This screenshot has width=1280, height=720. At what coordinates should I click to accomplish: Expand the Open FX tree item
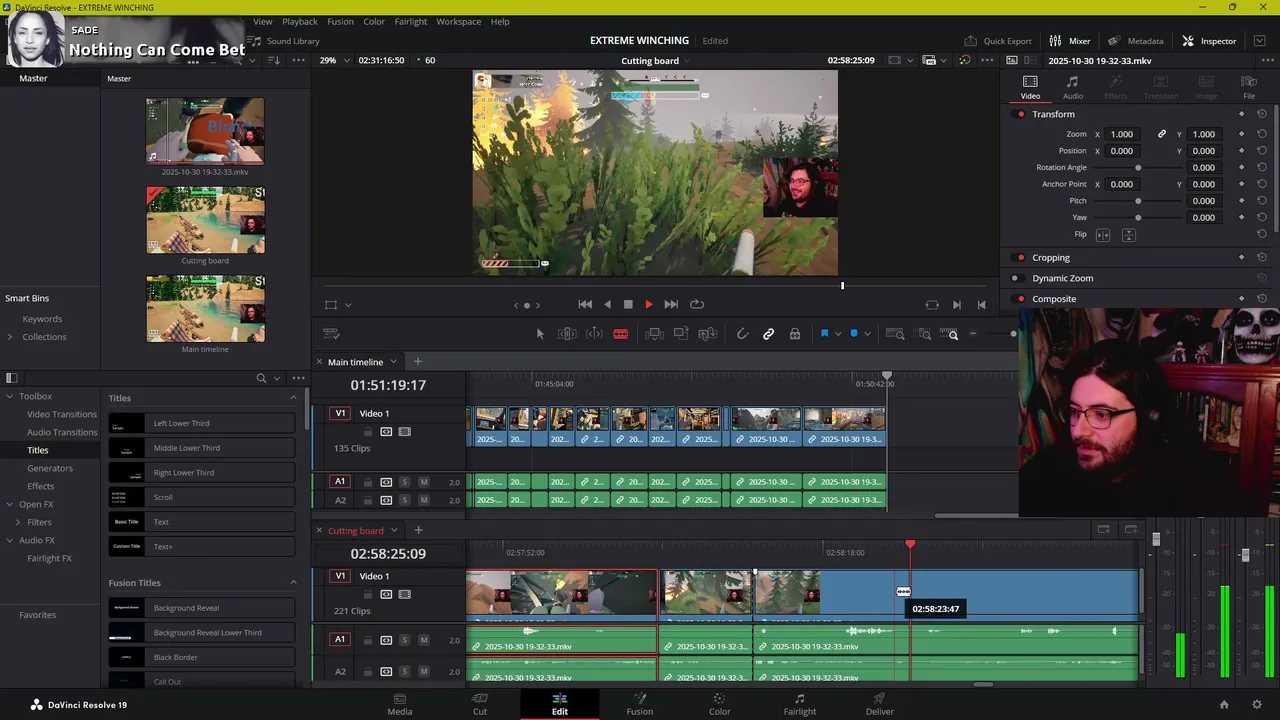point(10,504)
